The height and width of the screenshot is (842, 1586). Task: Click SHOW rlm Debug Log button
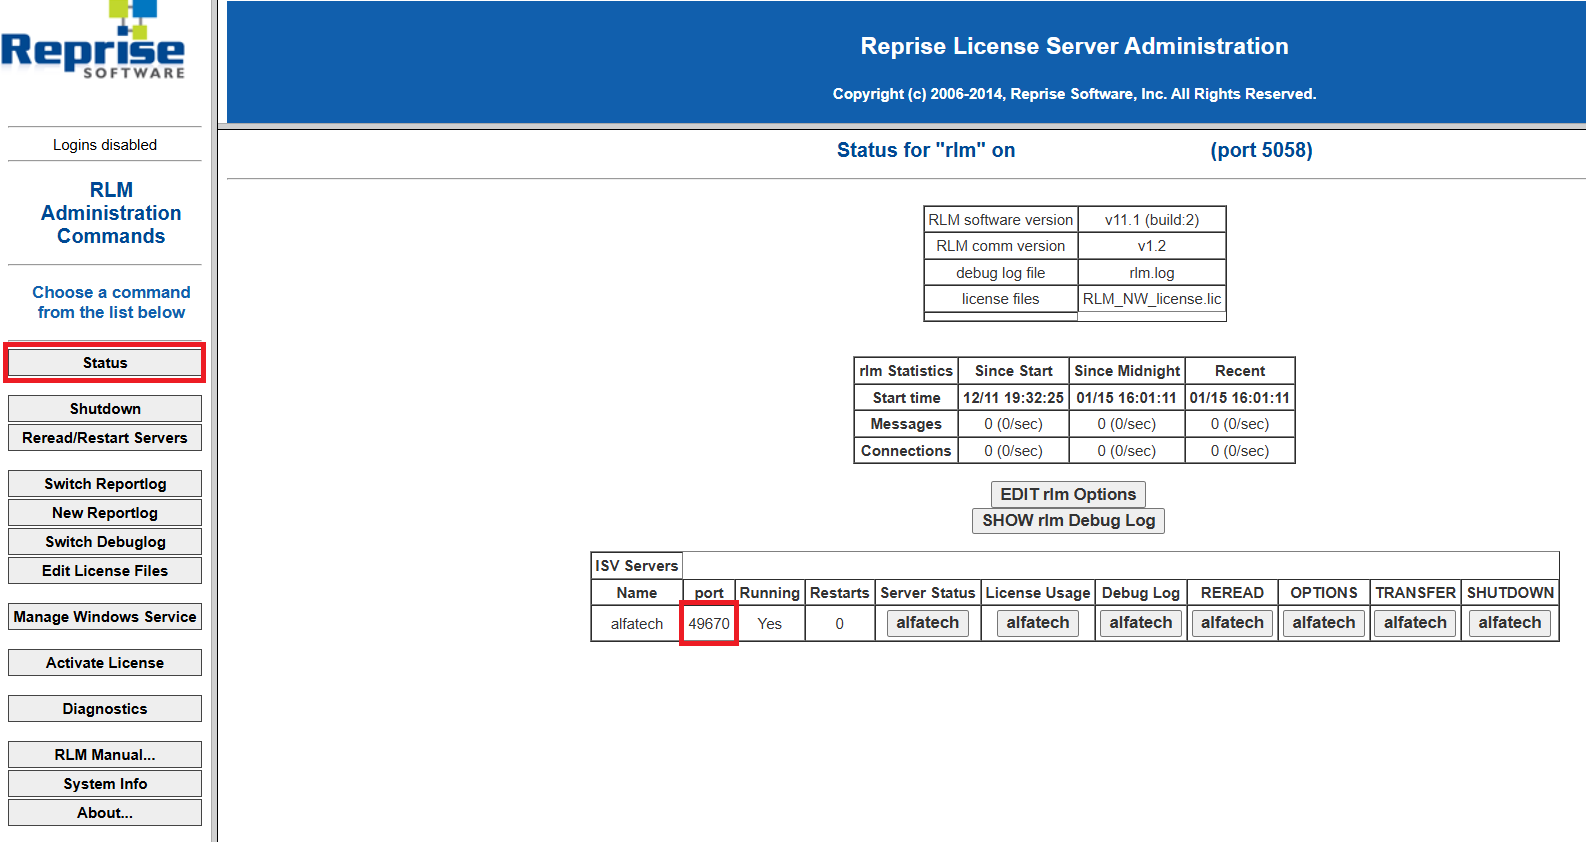pos(1068,520)
